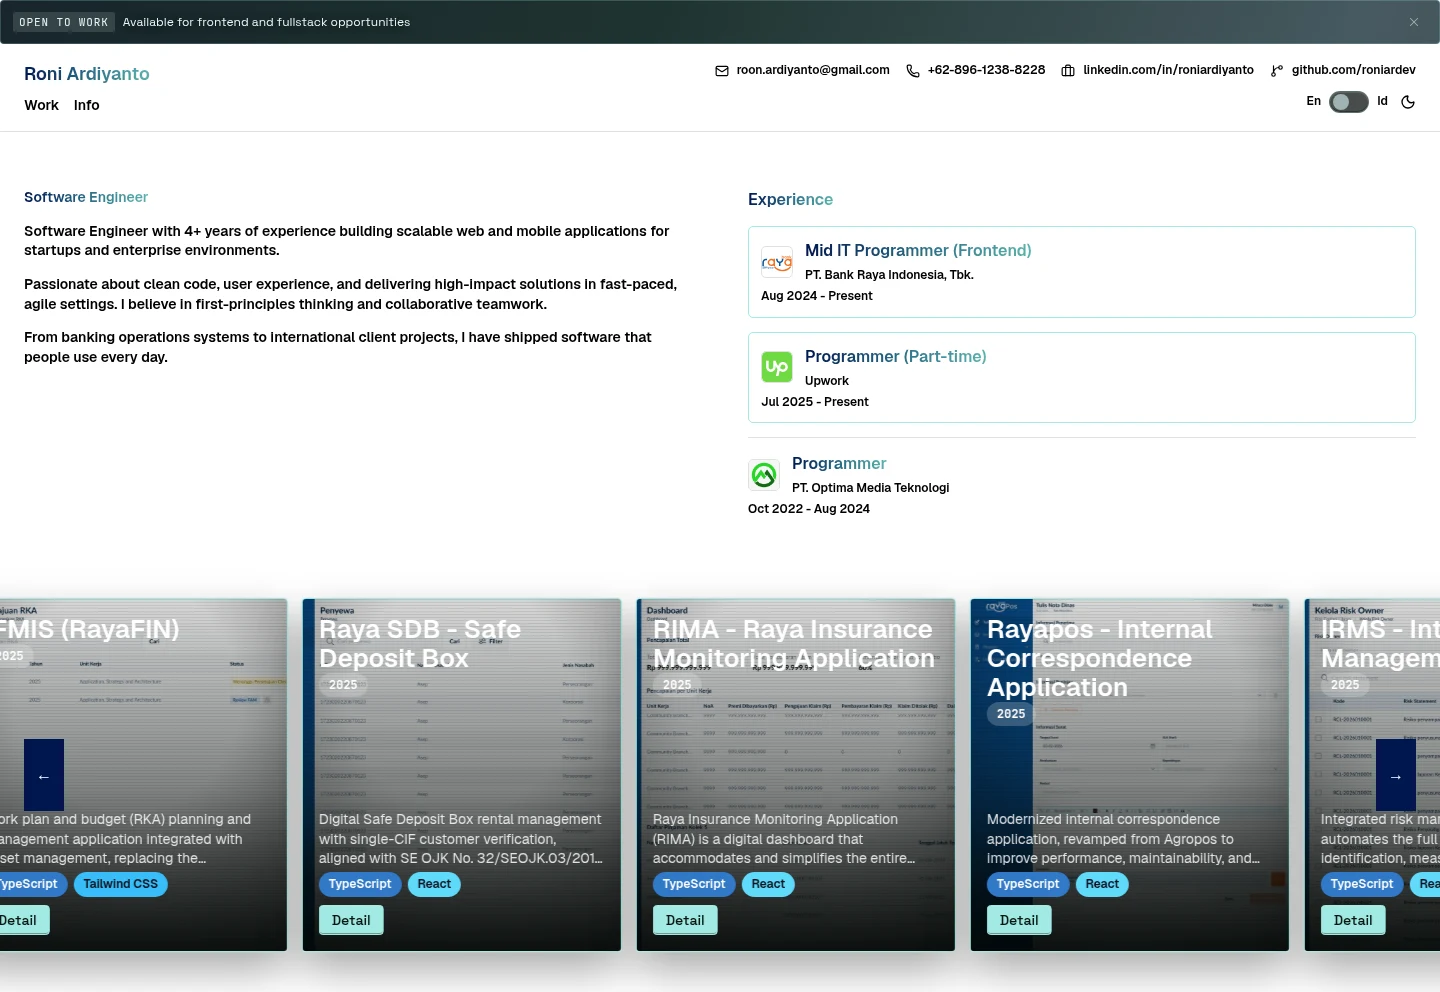Open Detail for IRMS risk management card

(x=1353, y=920)
